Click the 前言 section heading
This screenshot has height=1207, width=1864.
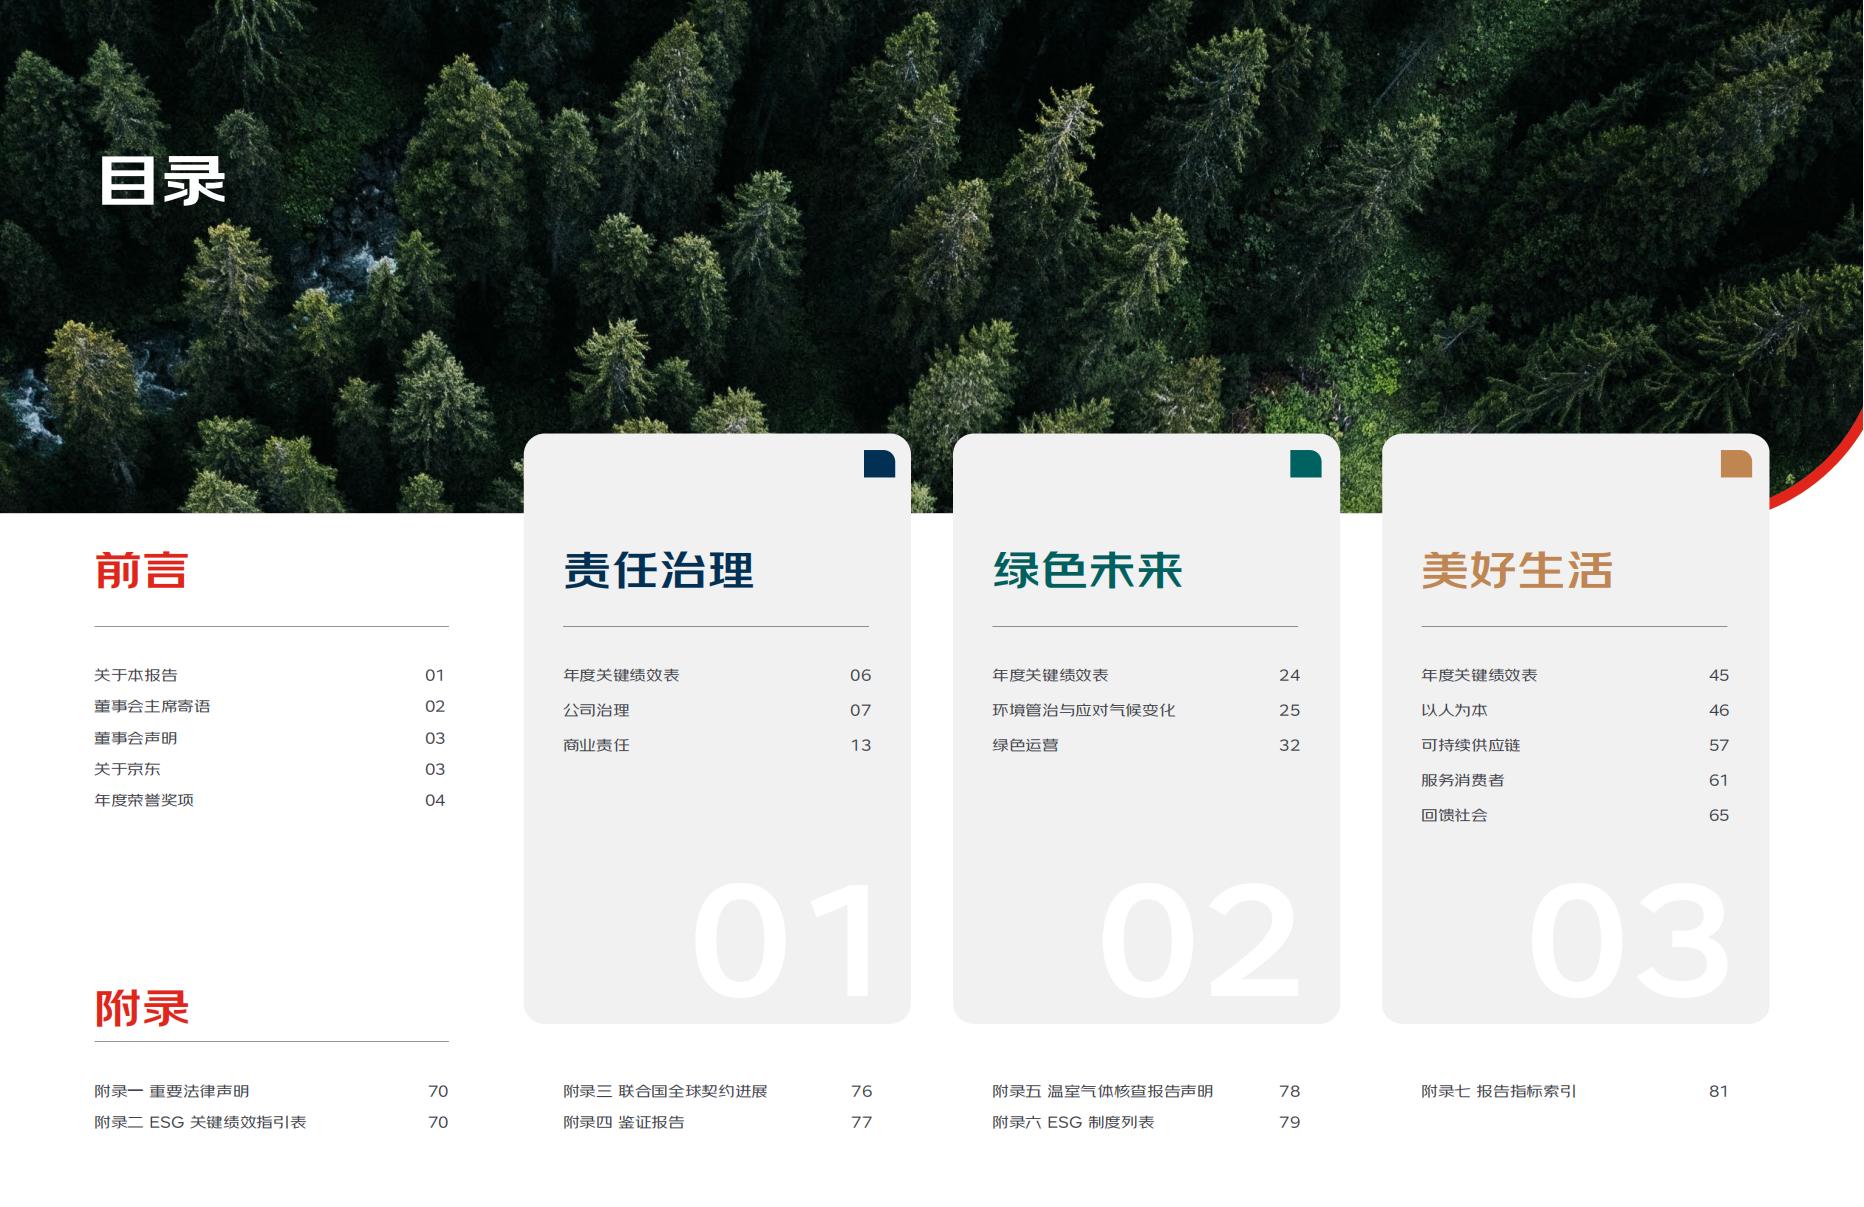point(141,570)
